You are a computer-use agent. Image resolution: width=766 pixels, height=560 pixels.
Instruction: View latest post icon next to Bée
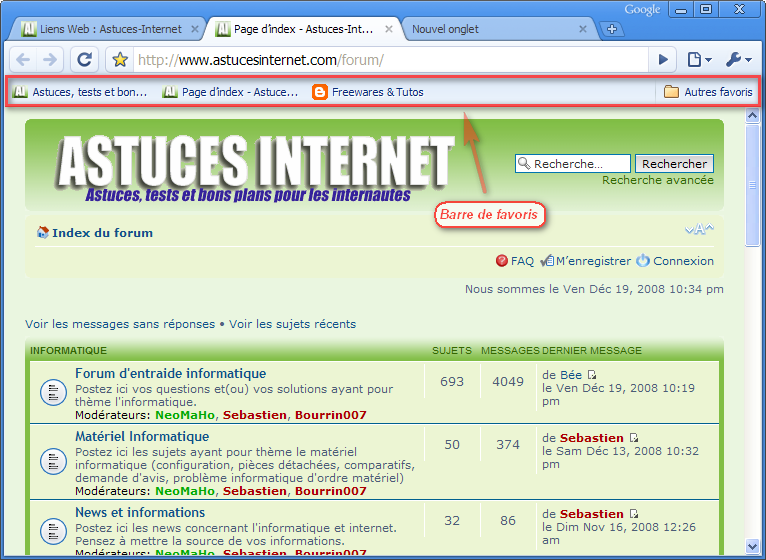point(592,375)
